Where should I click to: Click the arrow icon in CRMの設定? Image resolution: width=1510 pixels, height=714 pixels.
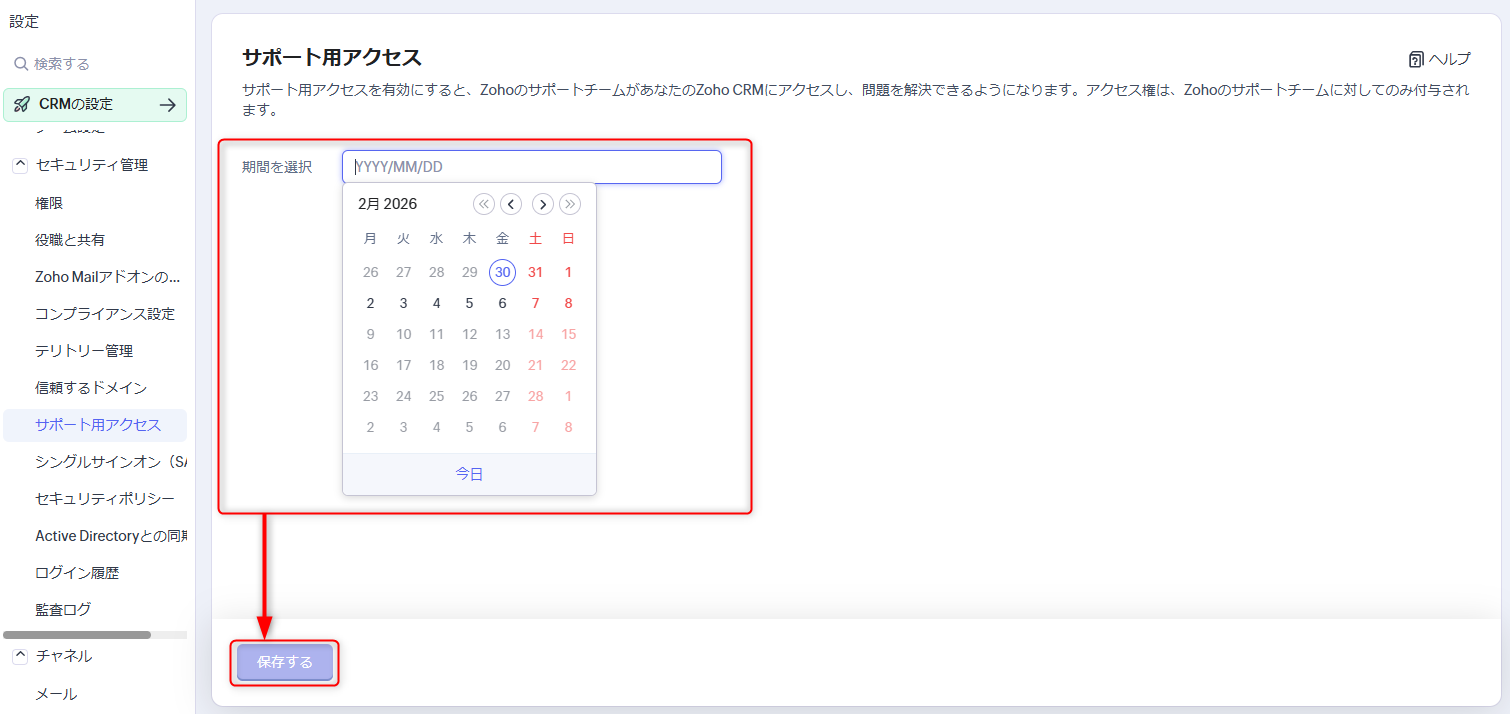click(x=167, y=104)
